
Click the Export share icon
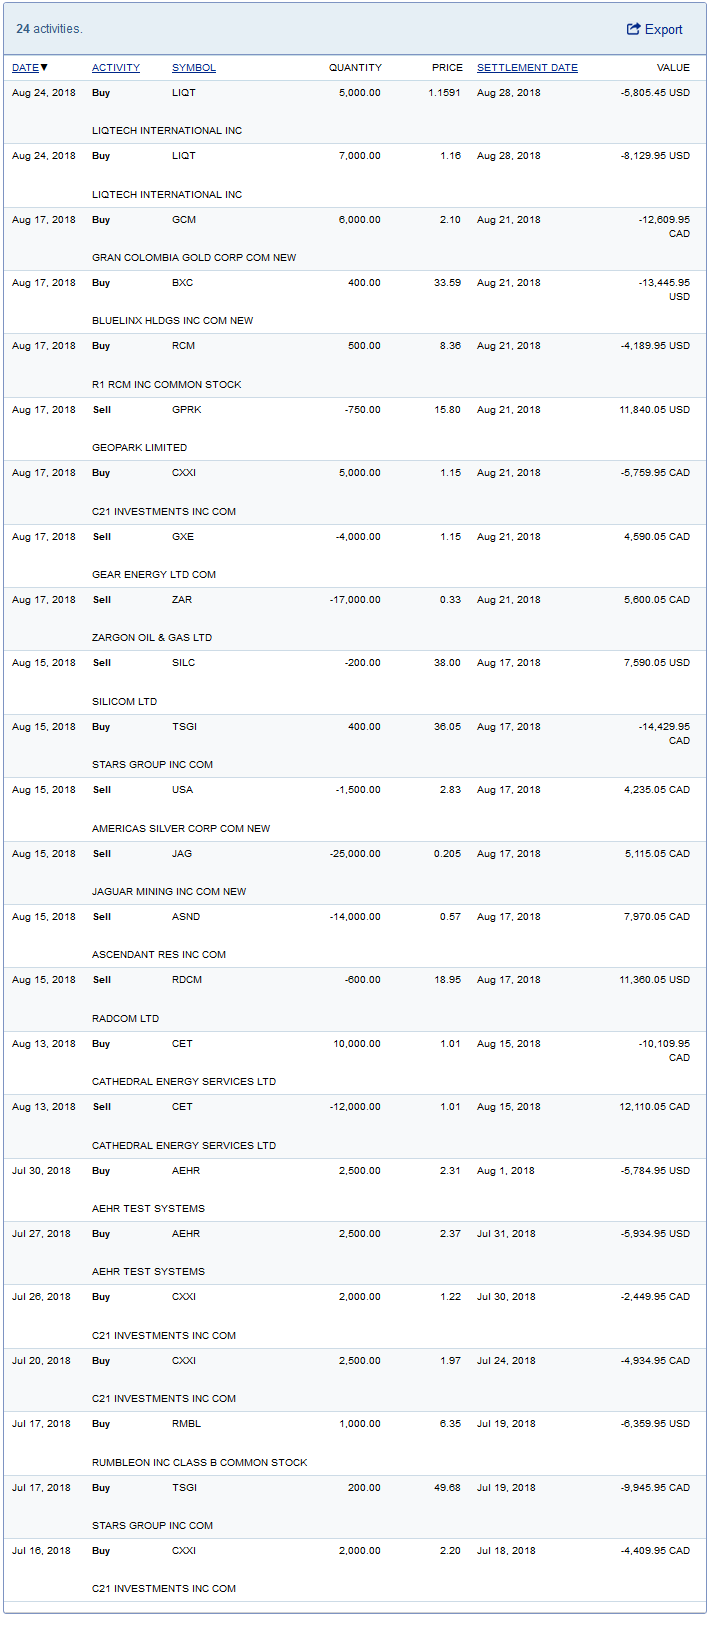pos(633,29)
